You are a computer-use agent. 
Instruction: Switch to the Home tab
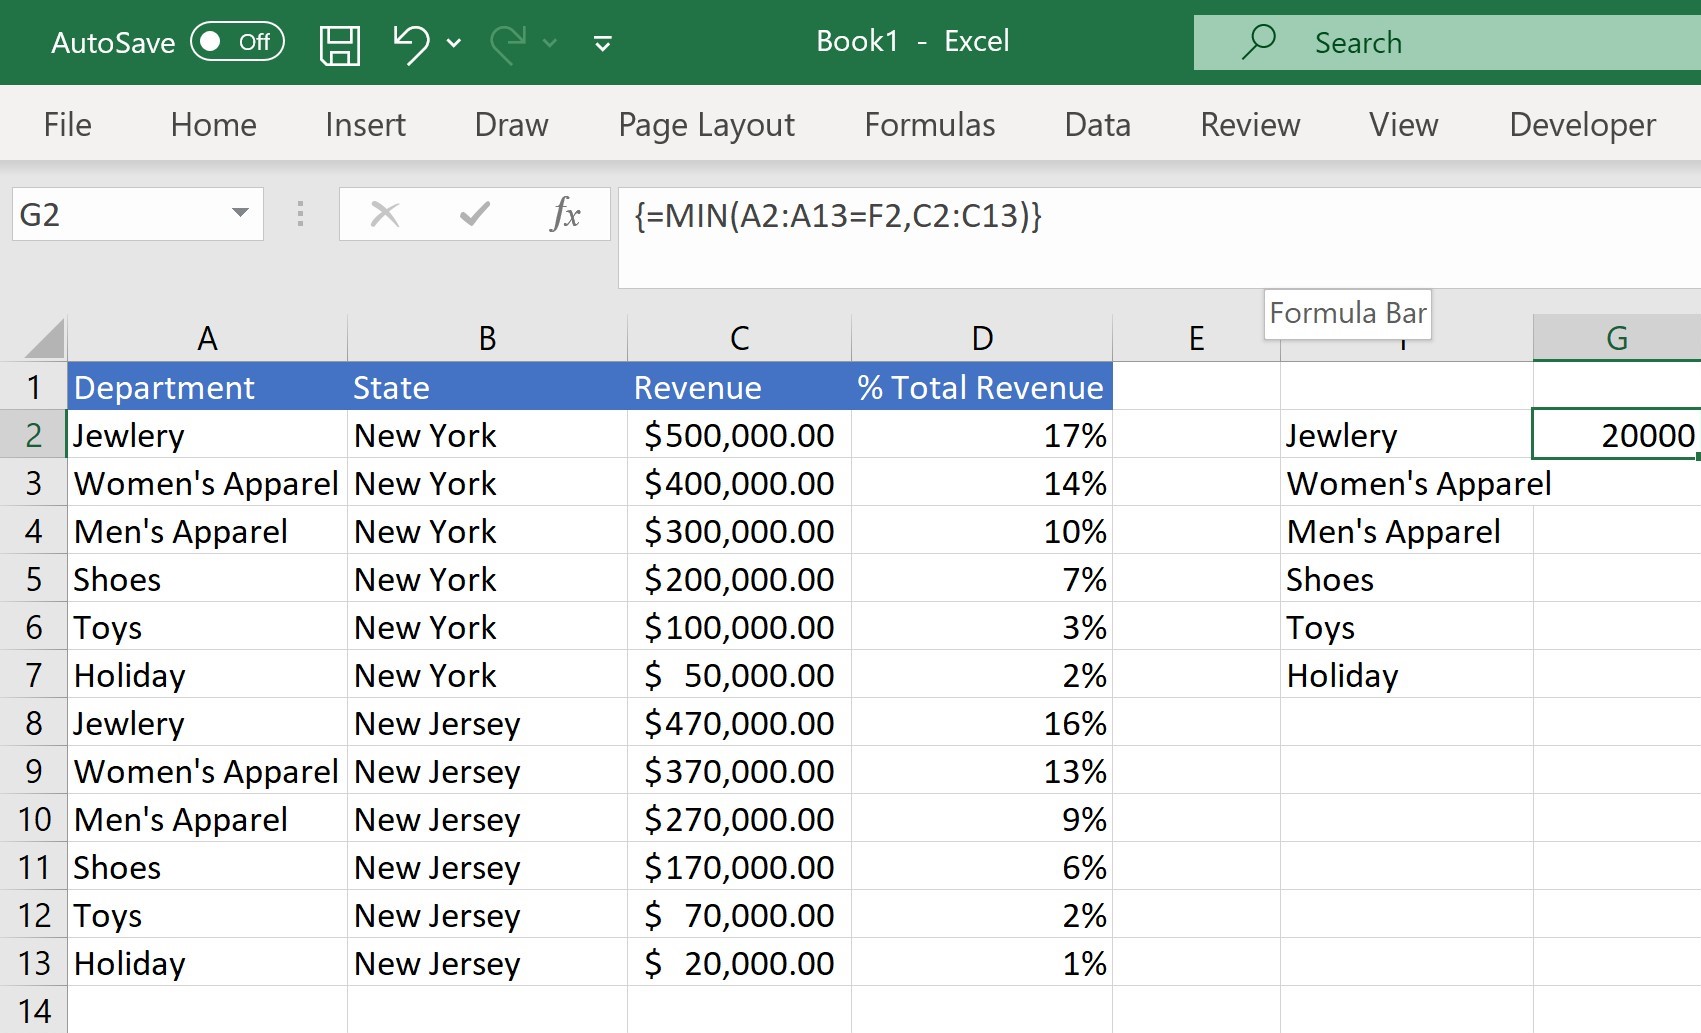[214, 125]
